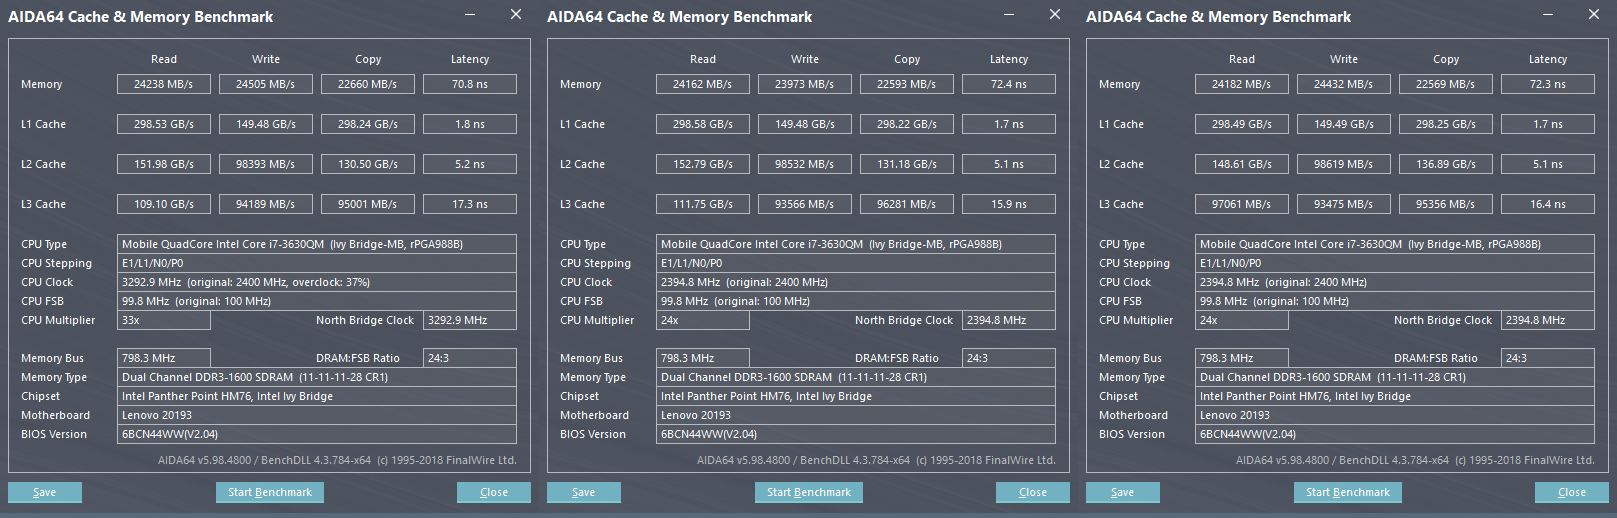Screen dimensions: 1617x518
Task: Click middle window Memory Latency 72.4 ns
Action: pos(1009,84)
